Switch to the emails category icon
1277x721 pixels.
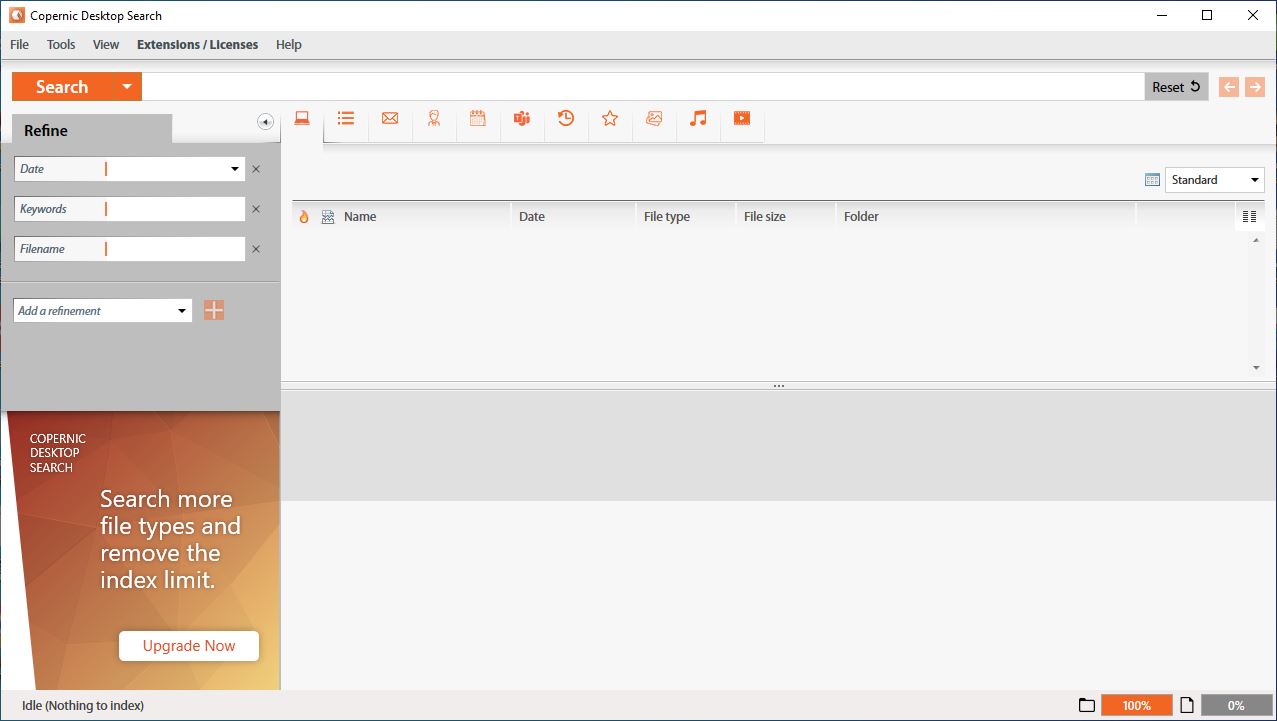point(390,118)
